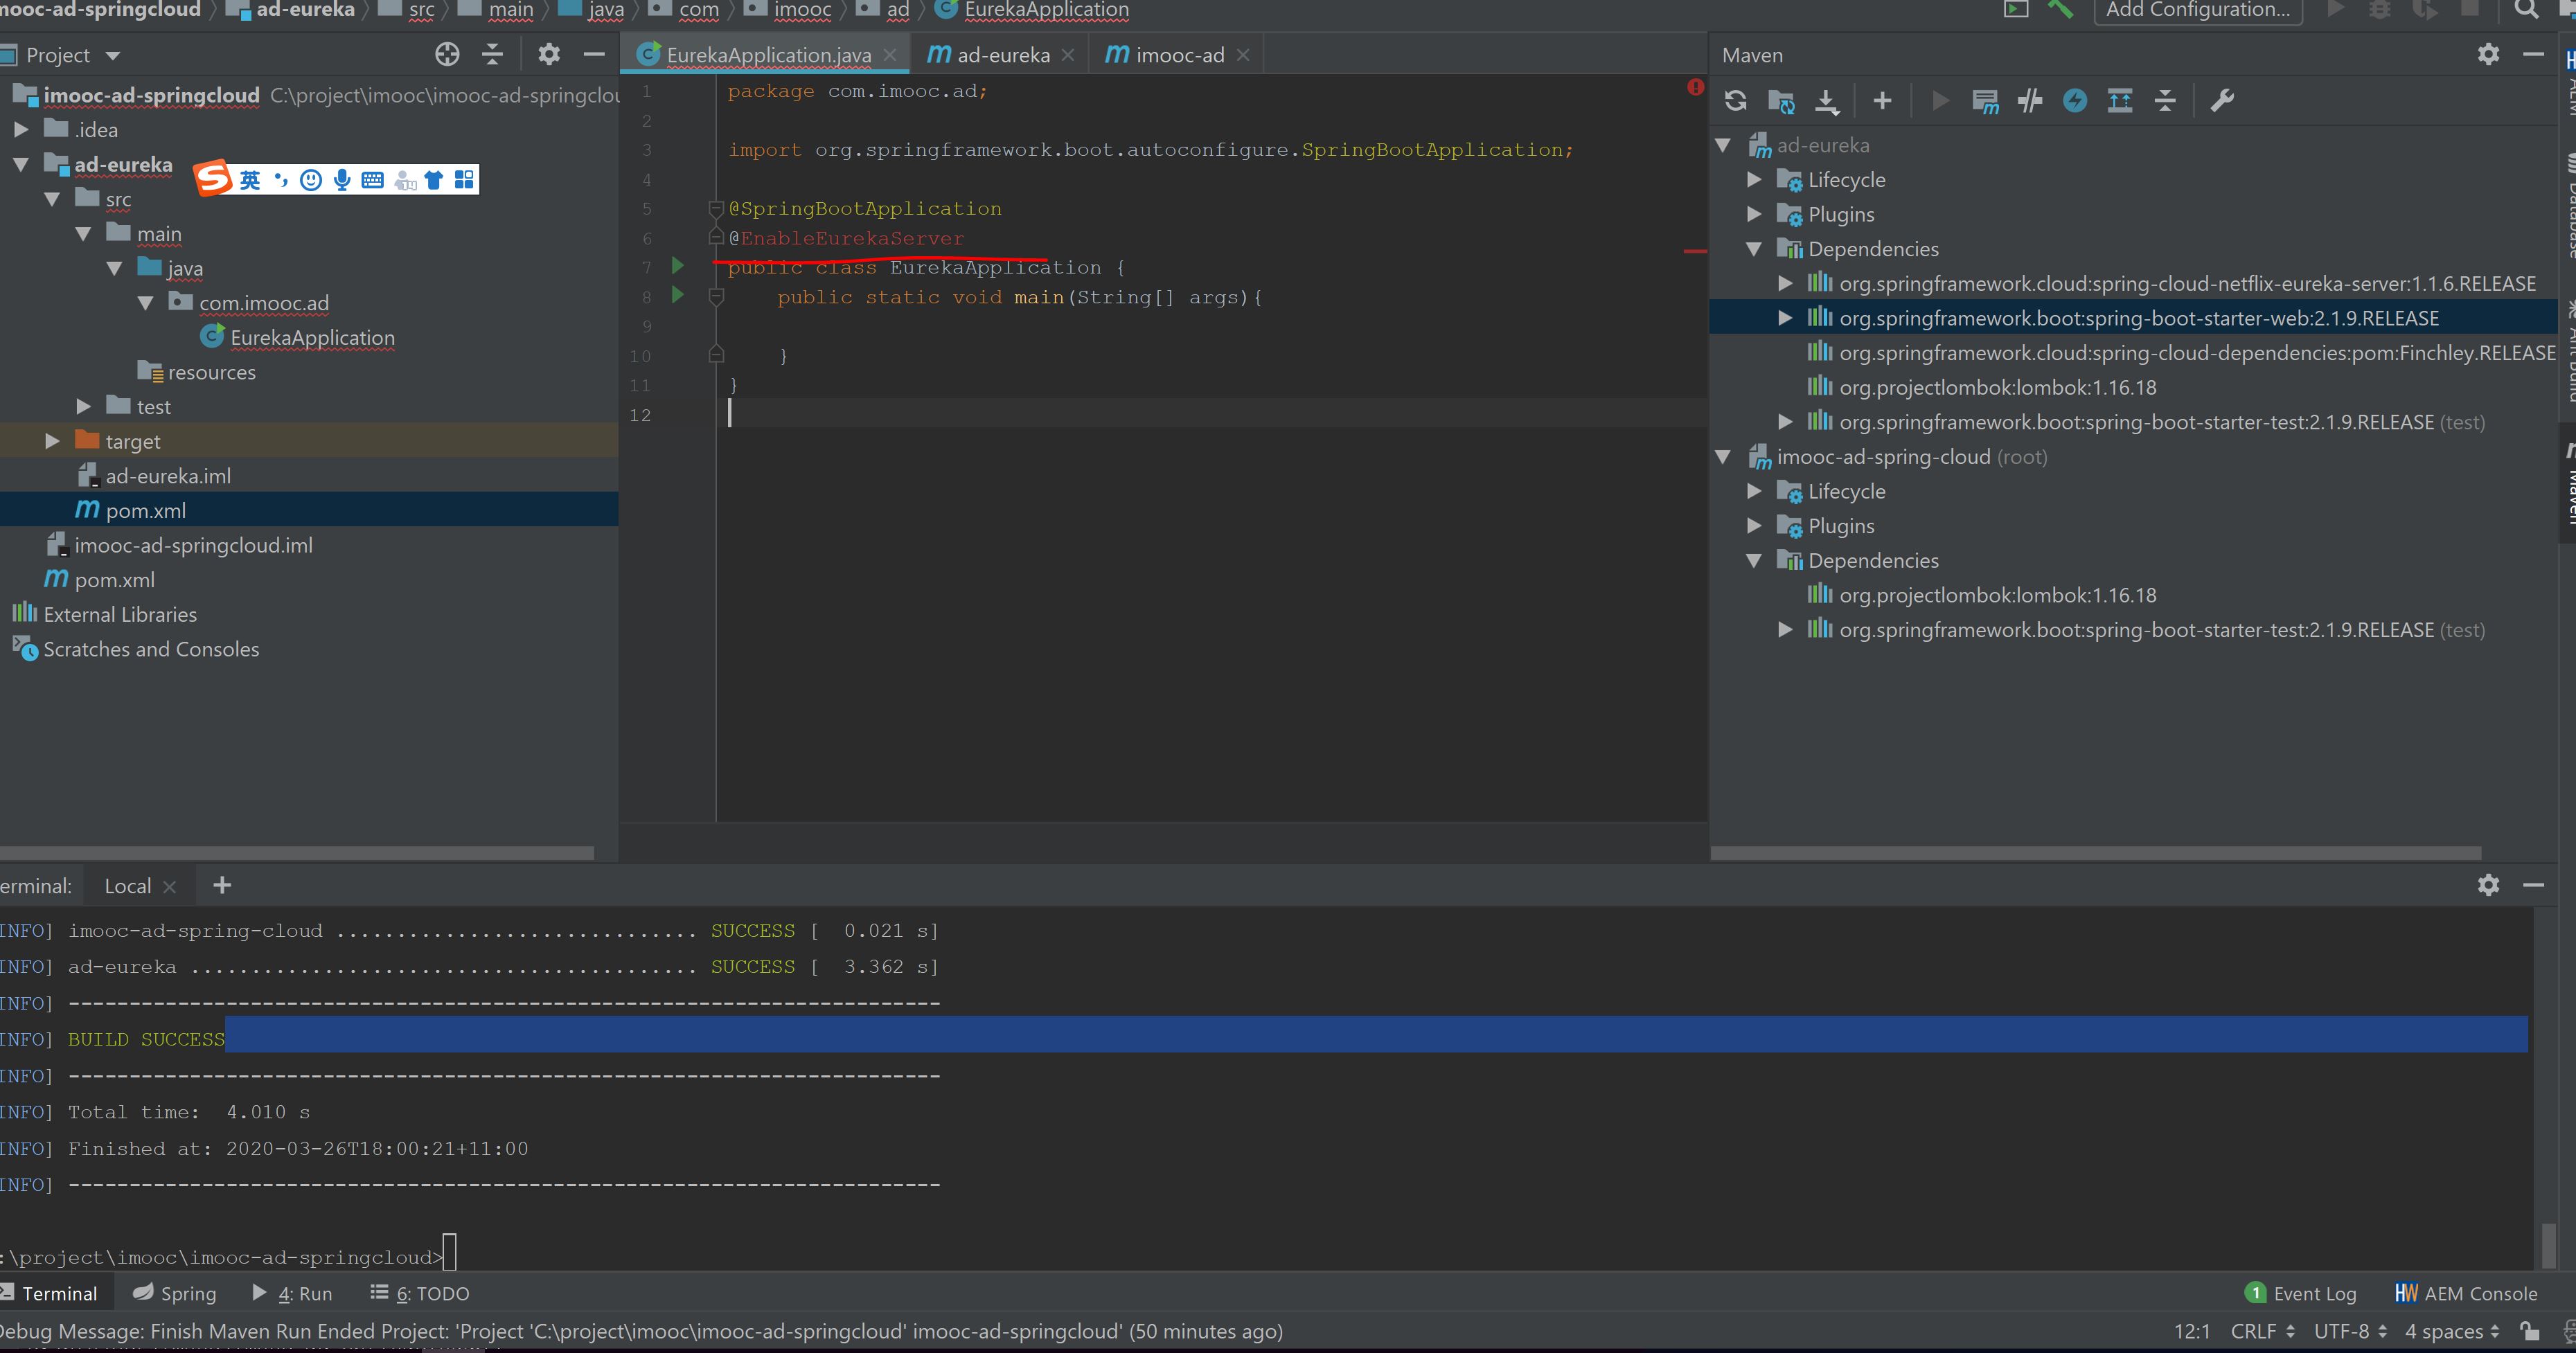Add Maven project with plus icon

click(x=1882, y=101)
